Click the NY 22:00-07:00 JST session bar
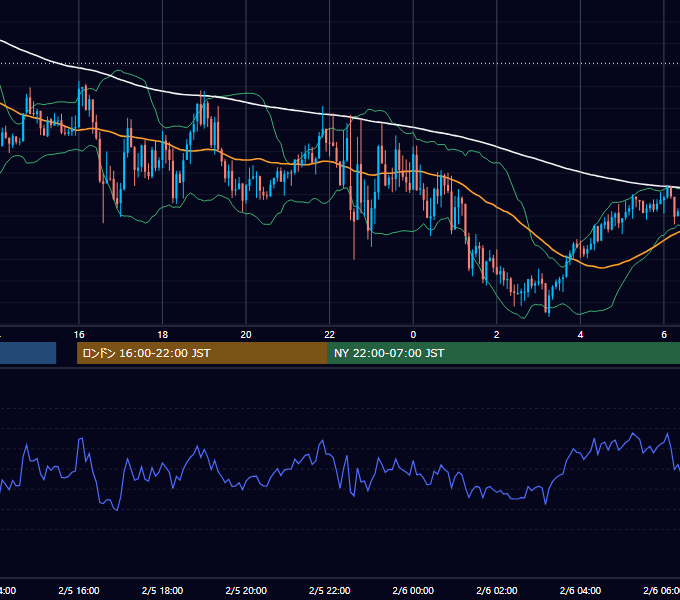680x600 pixels. pos(503,353)
